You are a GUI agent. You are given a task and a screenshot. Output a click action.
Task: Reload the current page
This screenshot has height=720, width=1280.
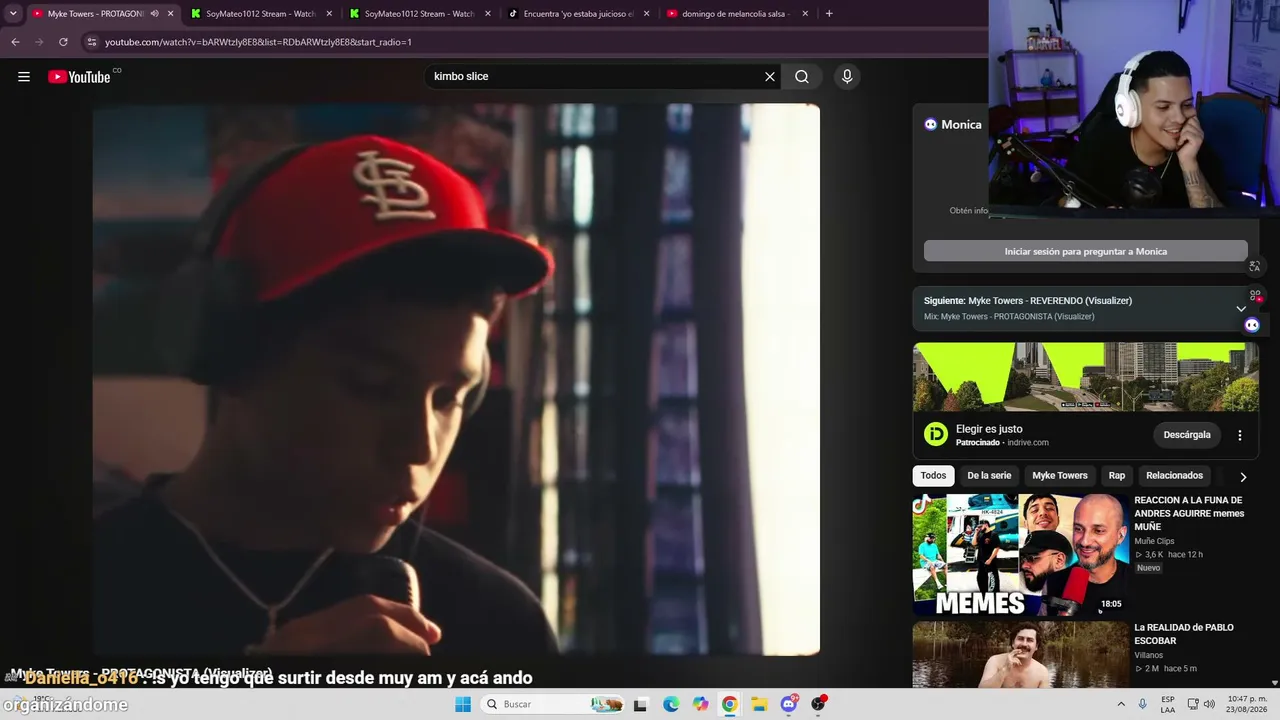click(63, 42)
